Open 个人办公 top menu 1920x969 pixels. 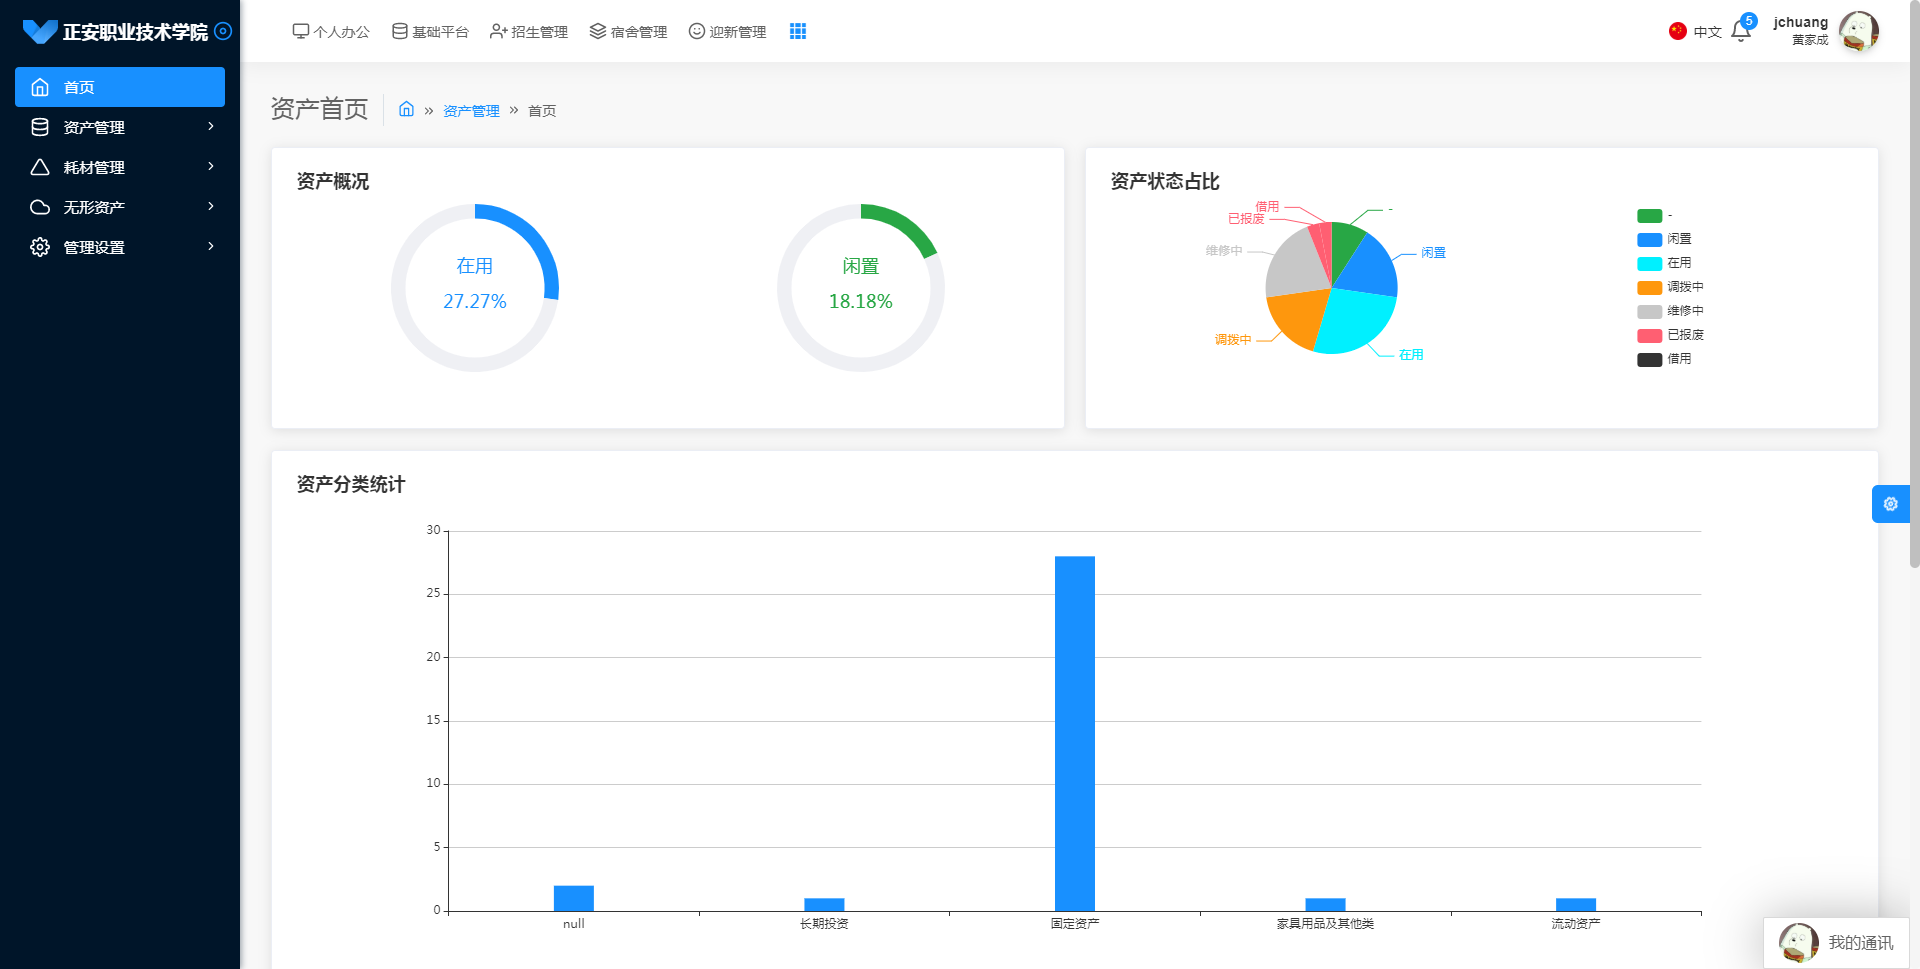[x=331, y=32]
